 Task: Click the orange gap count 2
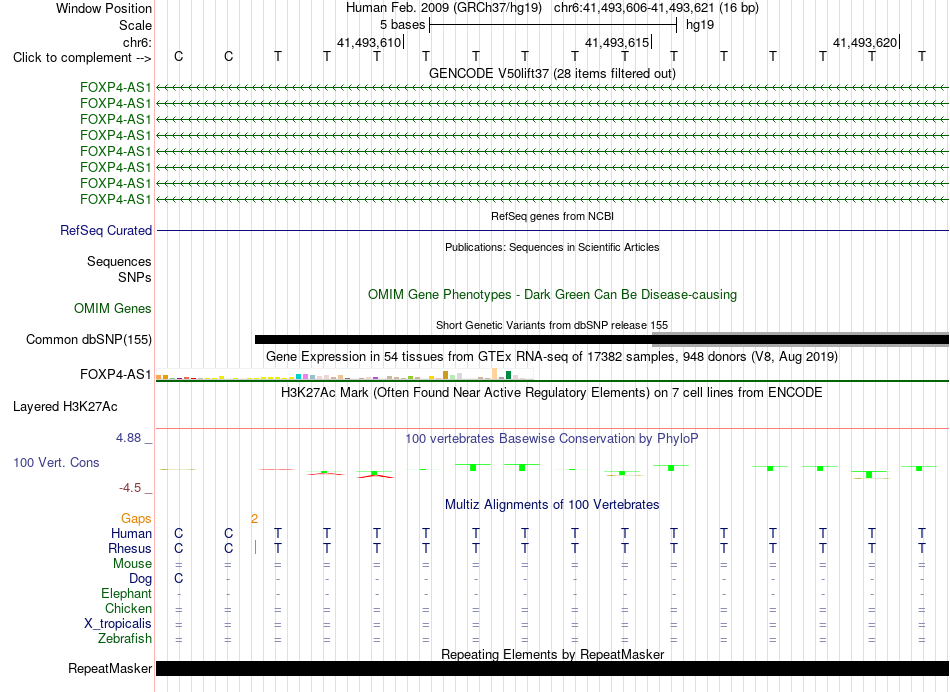[x=254, y=518]
